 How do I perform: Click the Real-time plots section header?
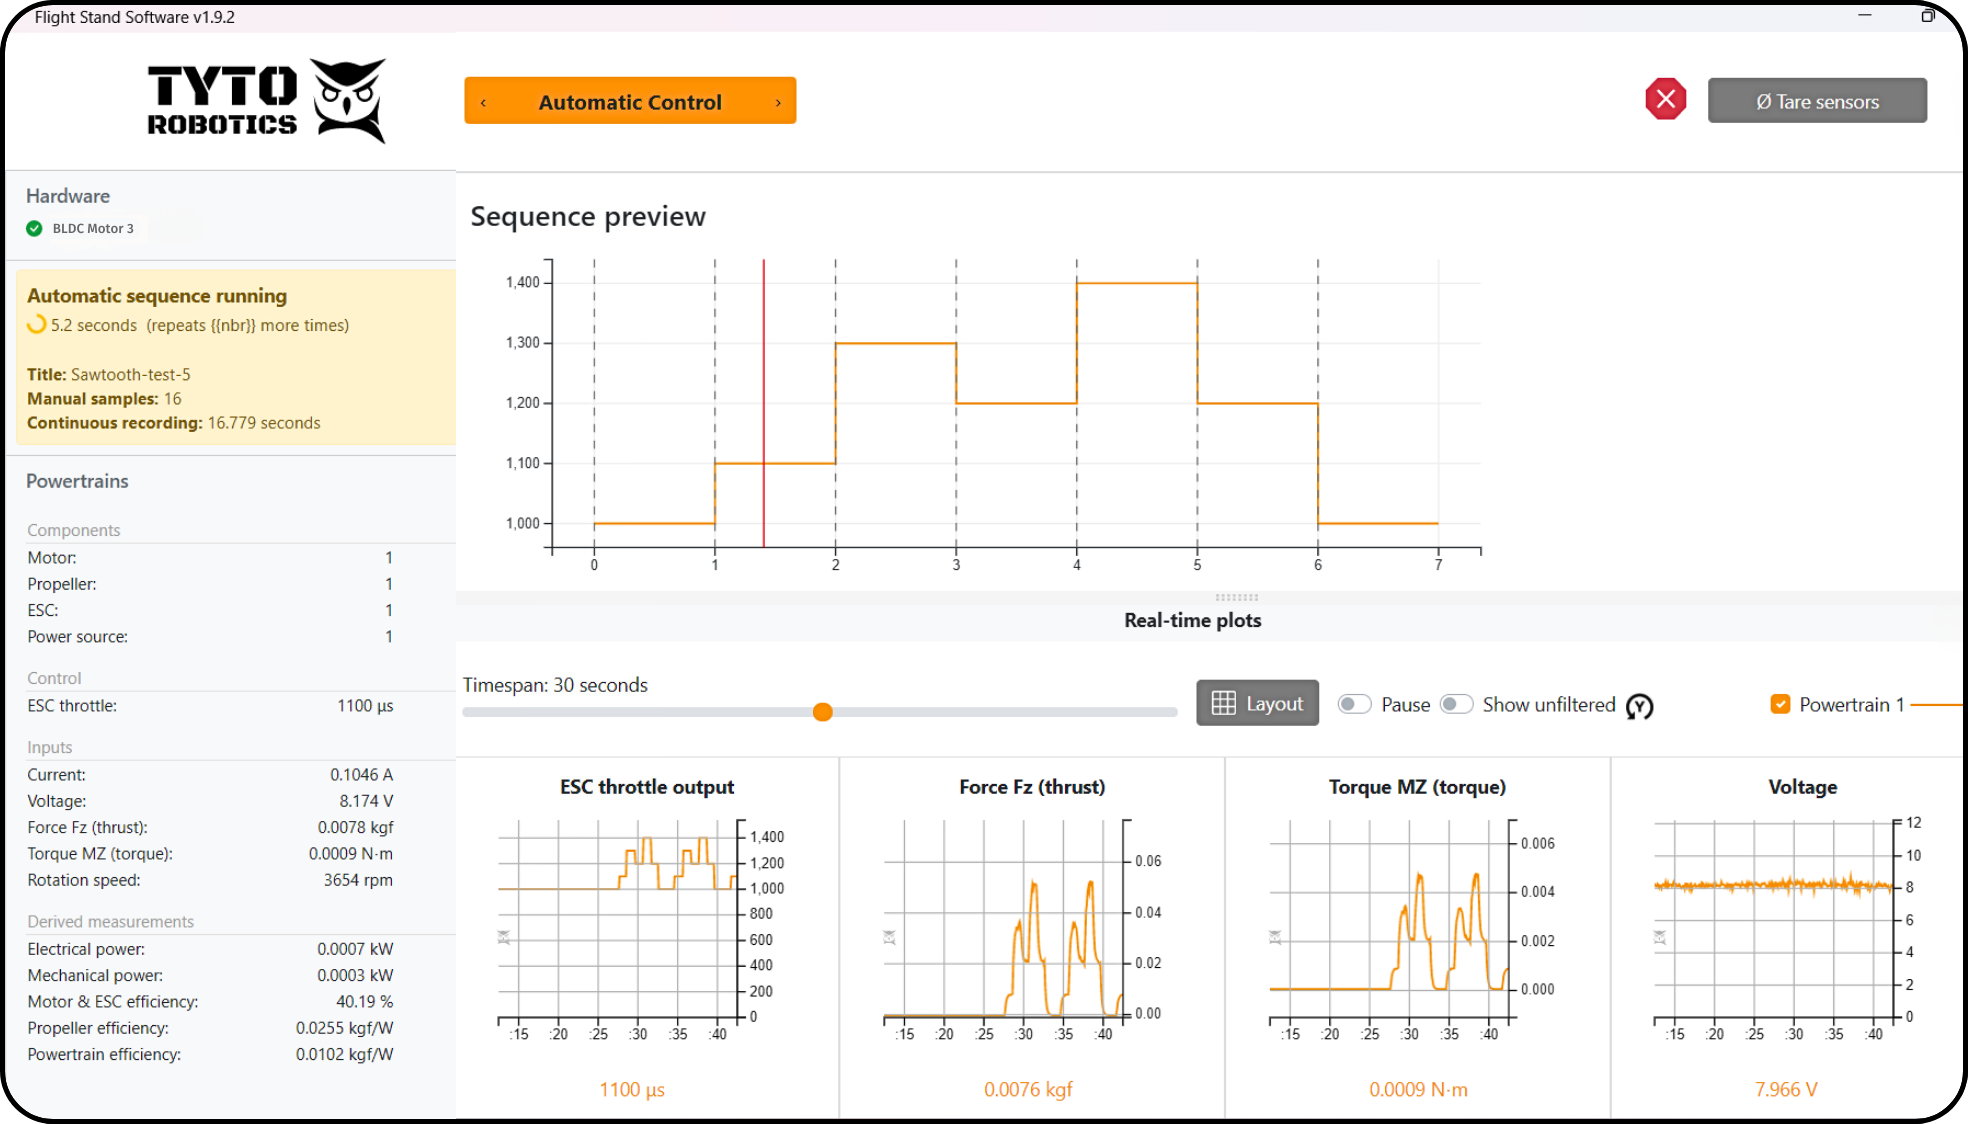tap(1192, 620)
